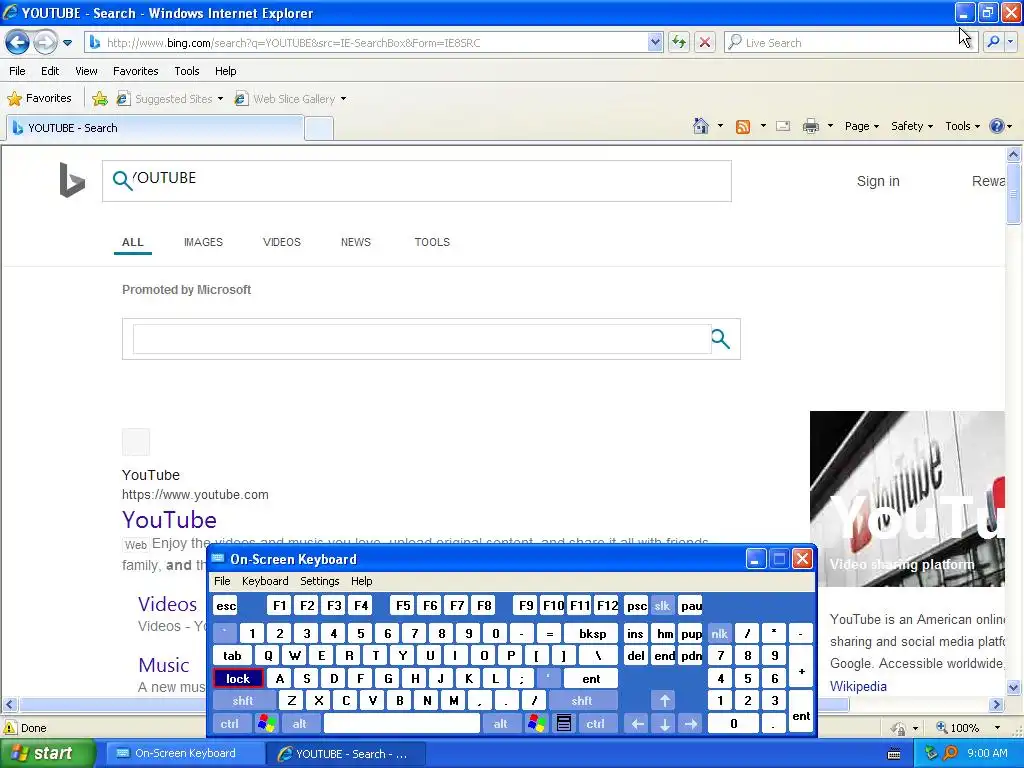
Task: Click the Read Mail envelope icon
Action: [783, 126]
